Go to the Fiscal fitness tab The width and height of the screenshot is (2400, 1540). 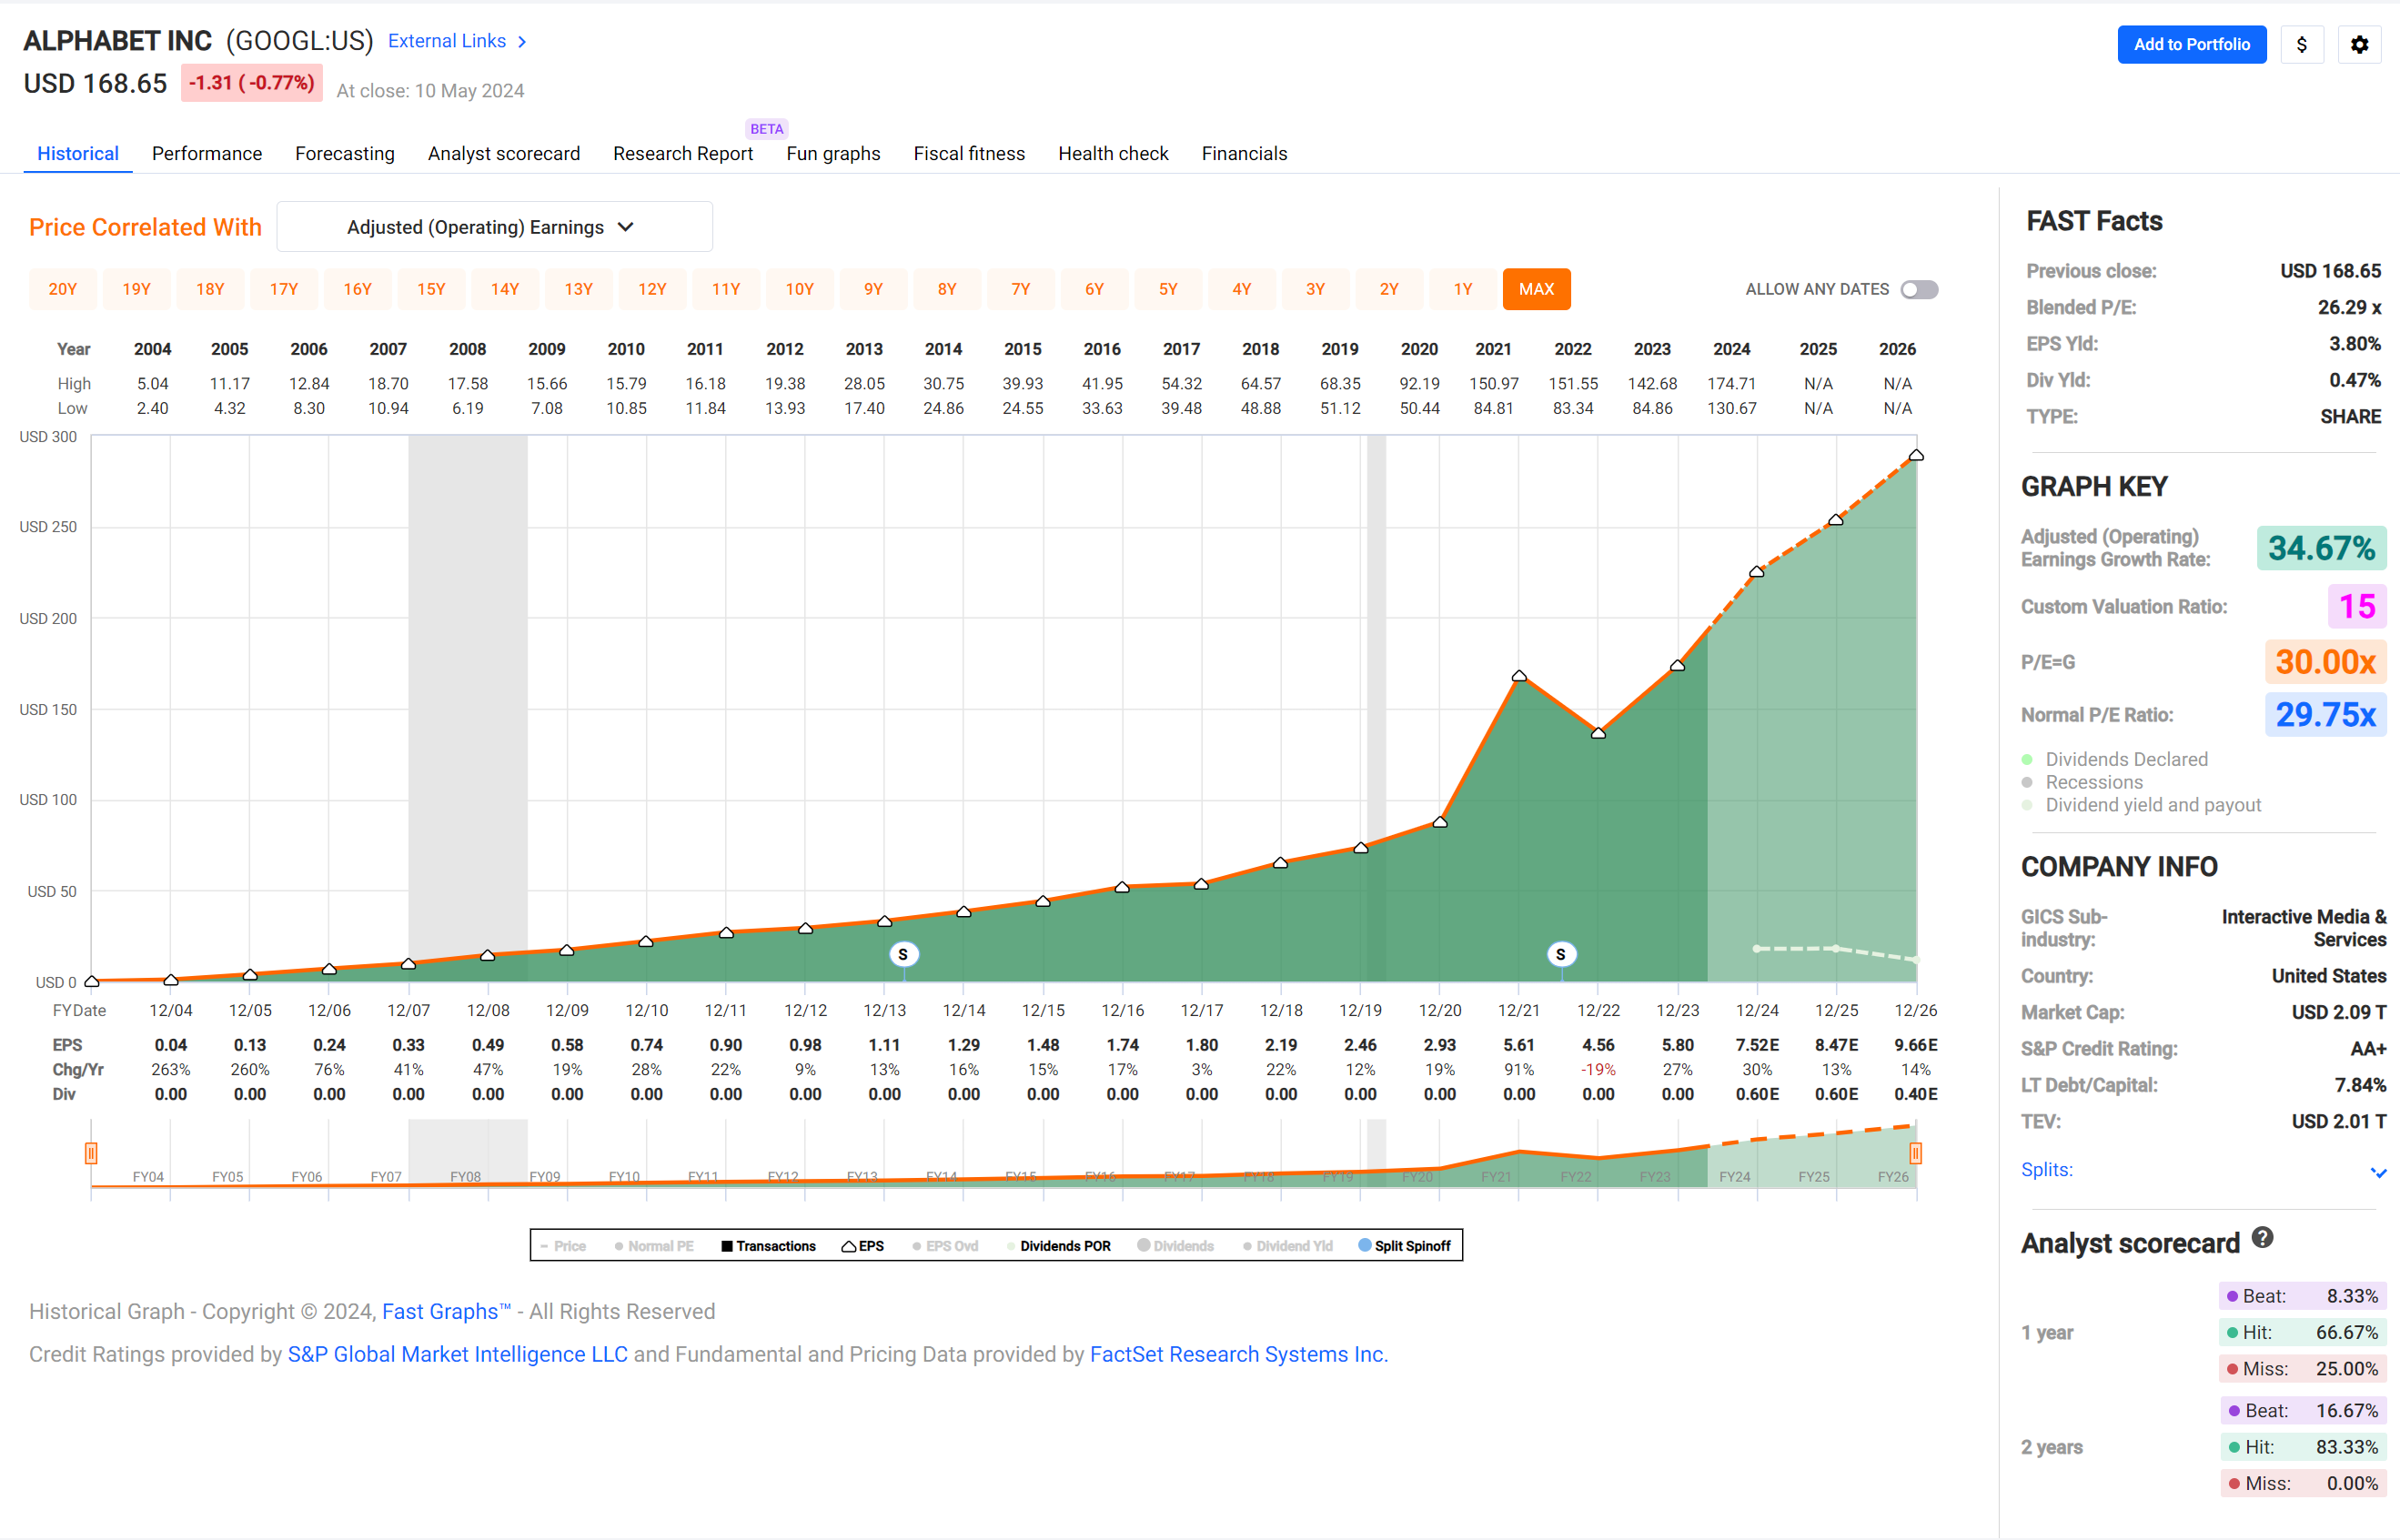coord(969,154)
